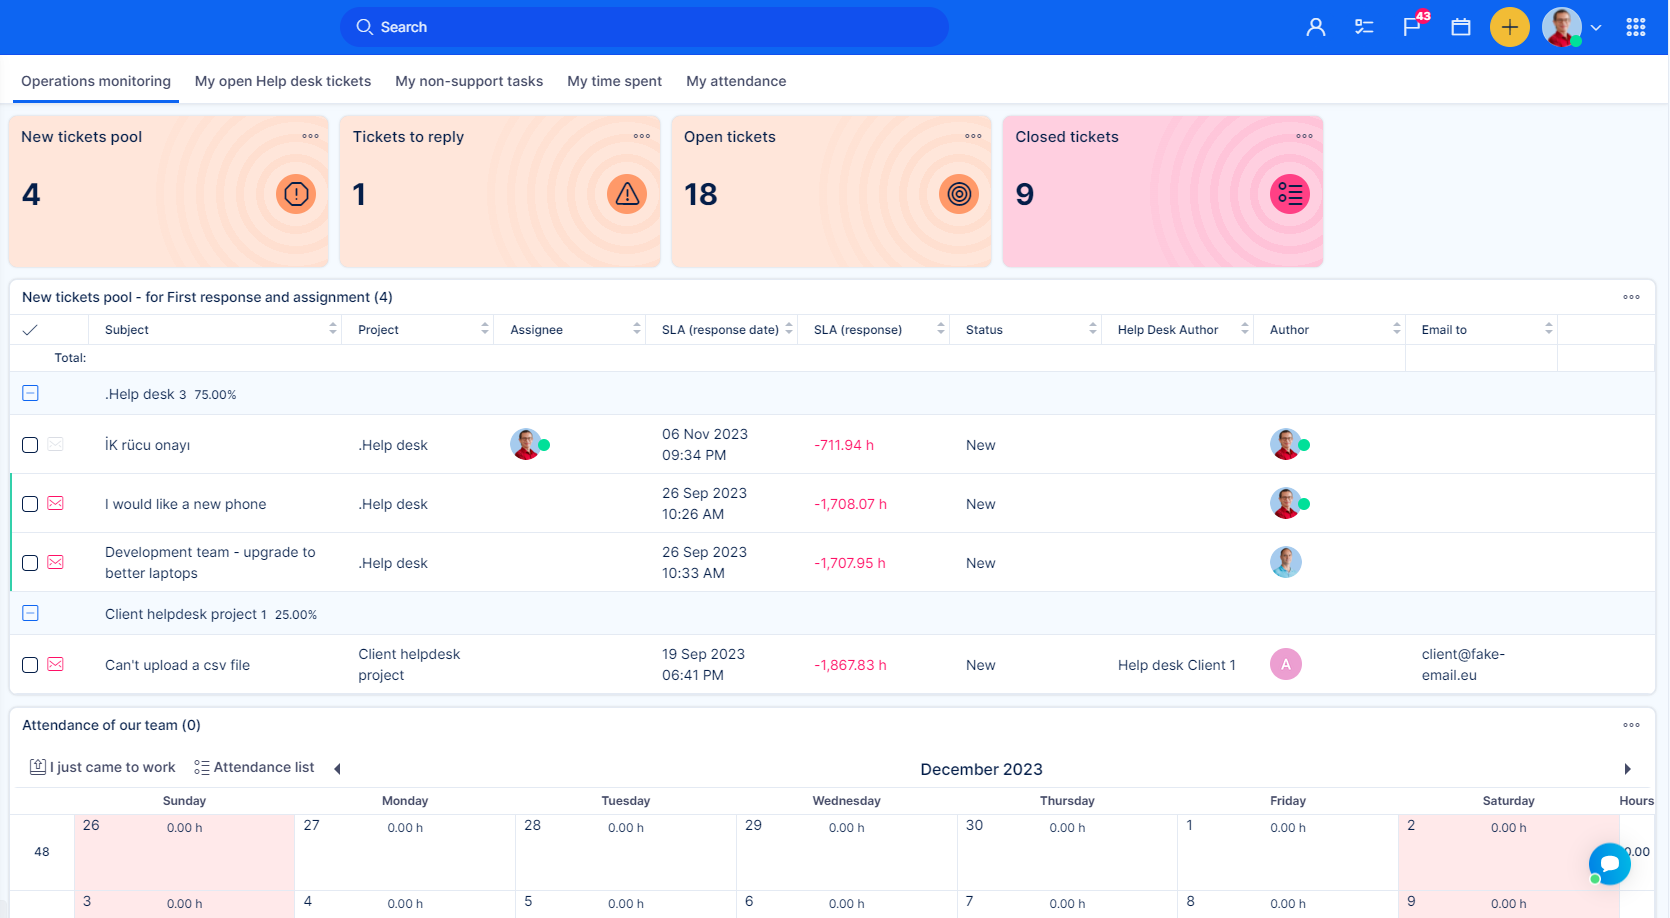Screen dimensions: 1670x918
Task: Sort by SLA (response) column arrows
Action: tap(941, 329)
